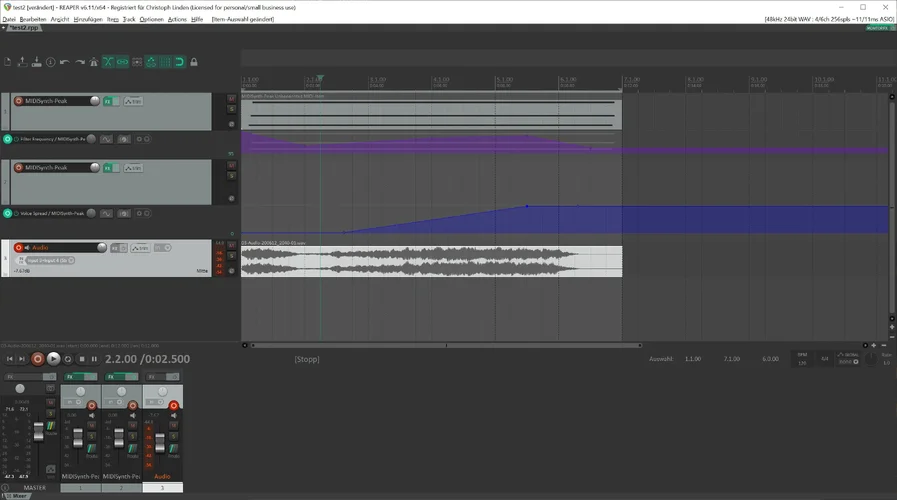Screen dimensions: 897x500
Task: Adjust master volume fader in mixer
Action: (38, 431)
